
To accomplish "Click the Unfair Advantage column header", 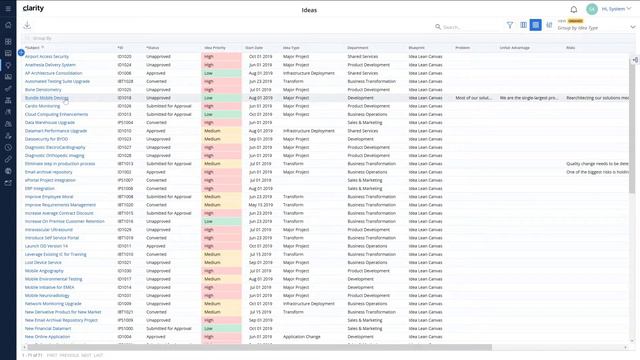I will coord(515,48).
